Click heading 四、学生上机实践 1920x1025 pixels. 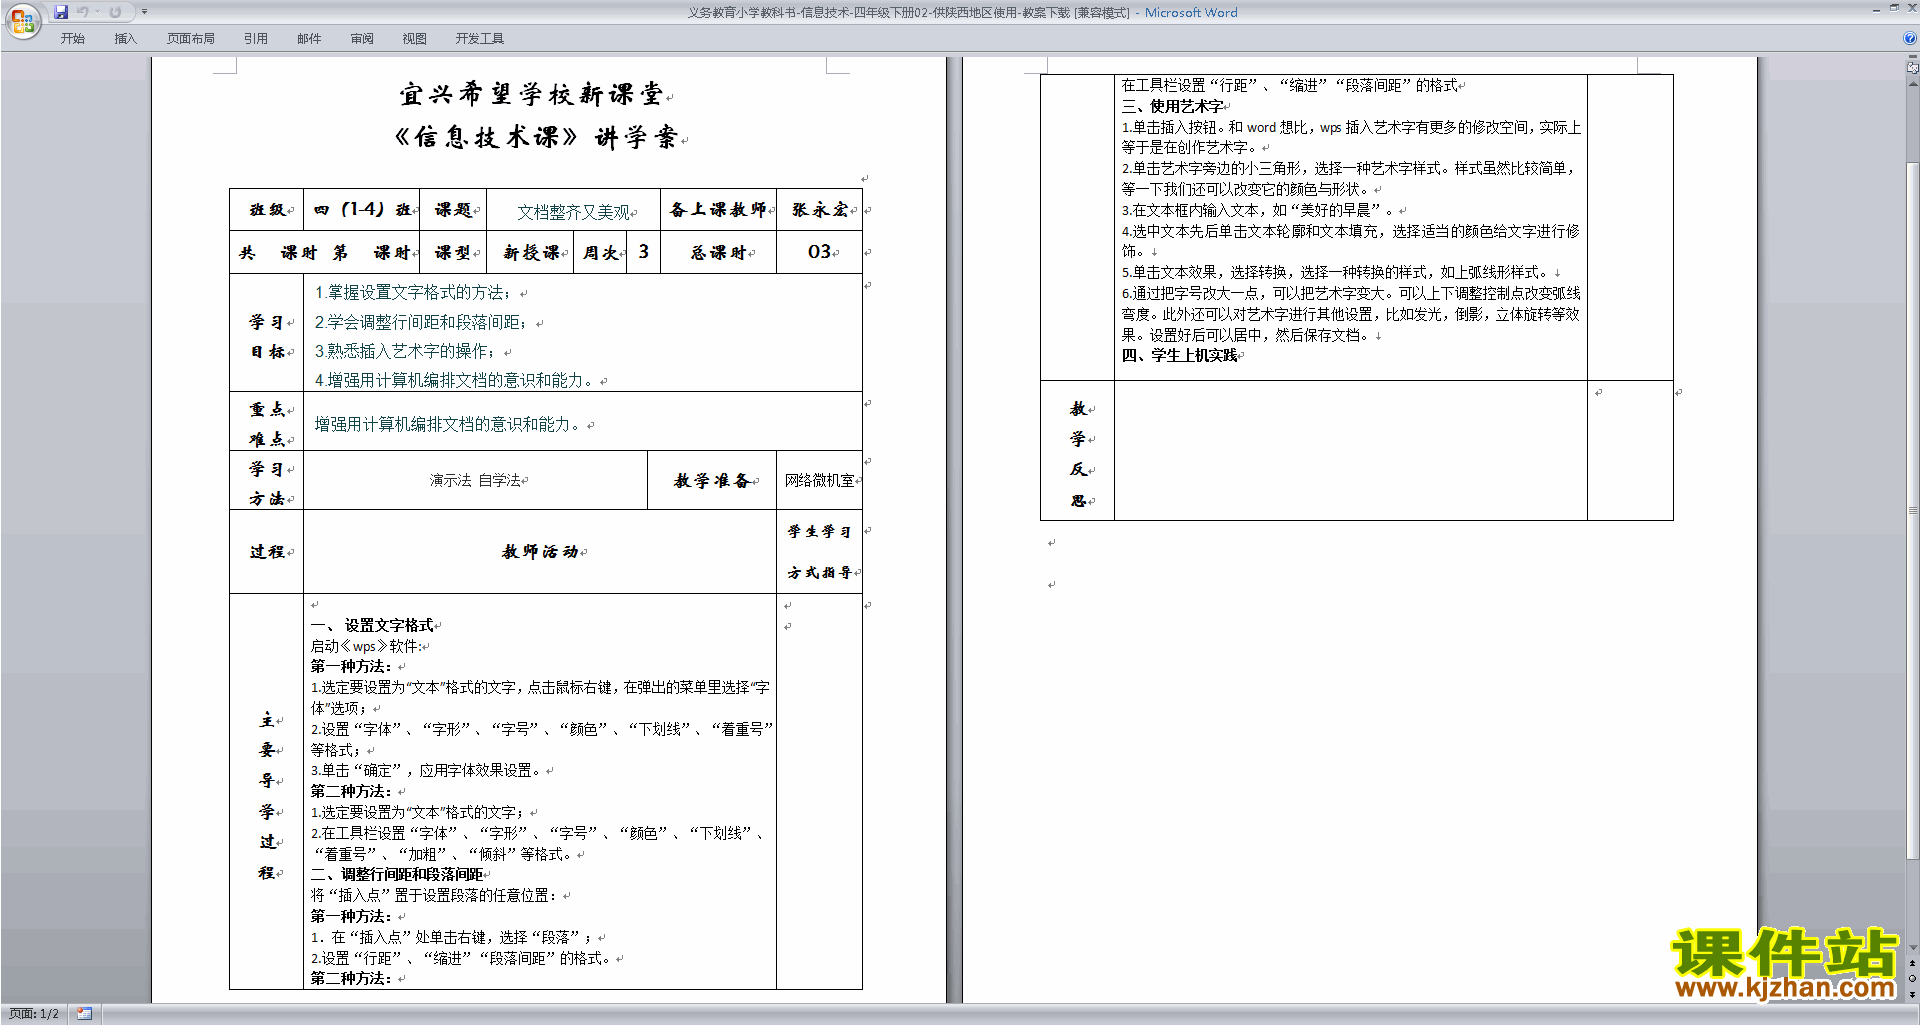pos(1179,355)
